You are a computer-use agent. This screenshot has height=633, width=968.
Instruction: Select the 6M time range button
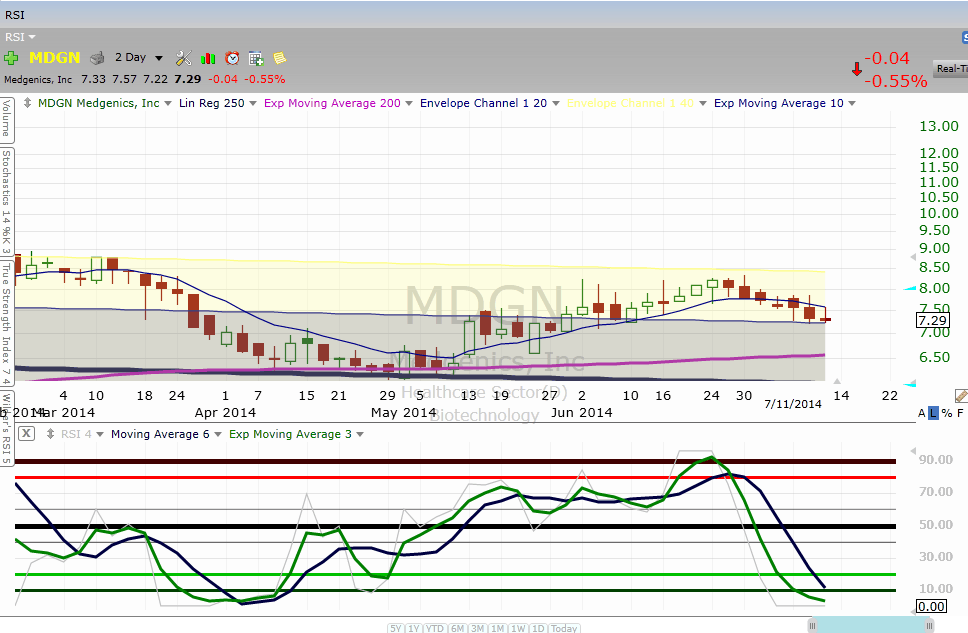coord(458,628)
